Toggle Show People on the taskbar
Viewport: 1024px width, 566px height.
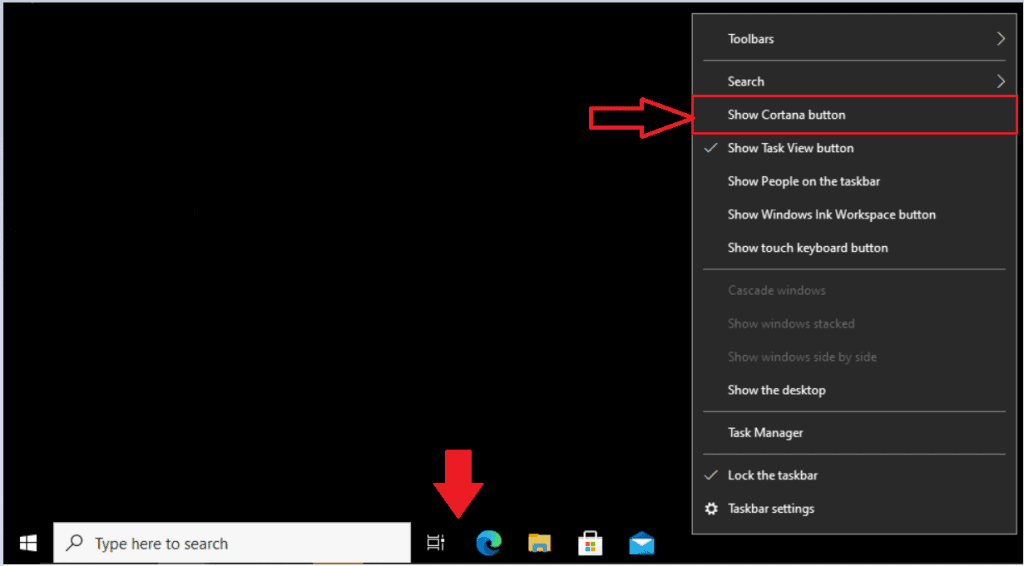point(803,182)
